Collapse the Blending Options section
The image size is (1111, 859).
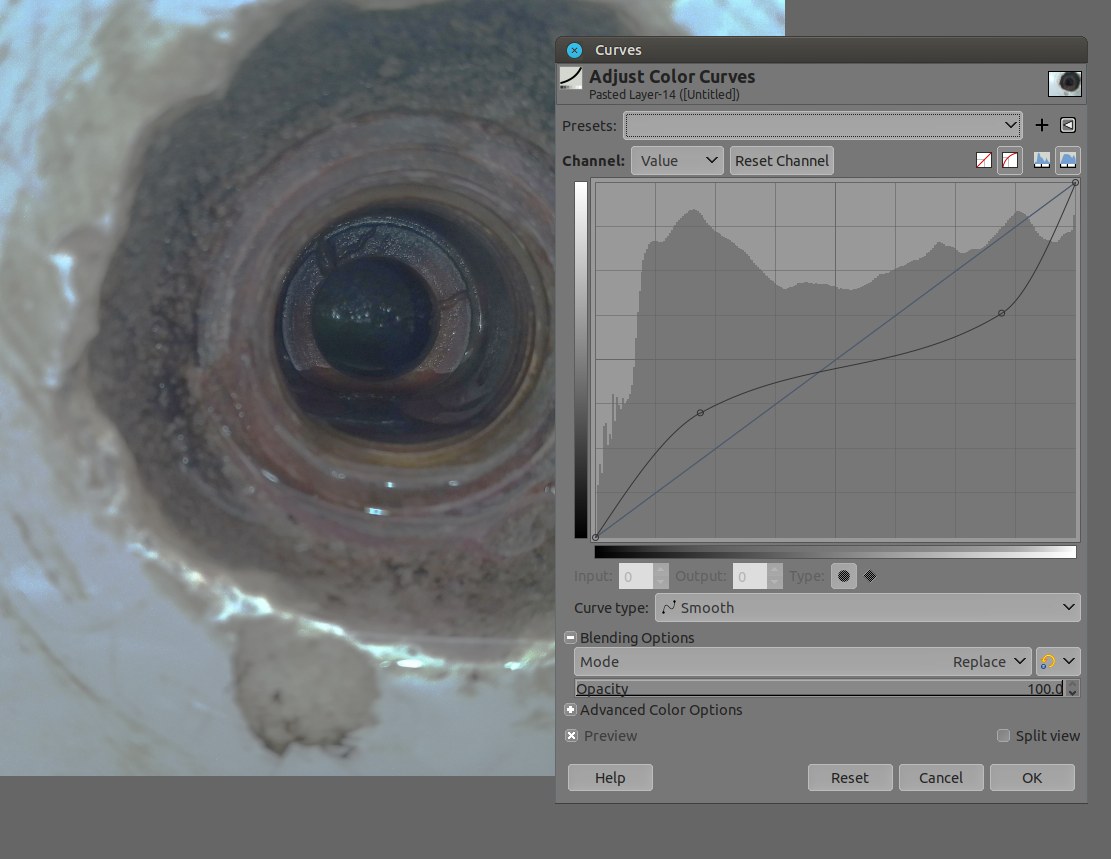(x=570, y=637)
